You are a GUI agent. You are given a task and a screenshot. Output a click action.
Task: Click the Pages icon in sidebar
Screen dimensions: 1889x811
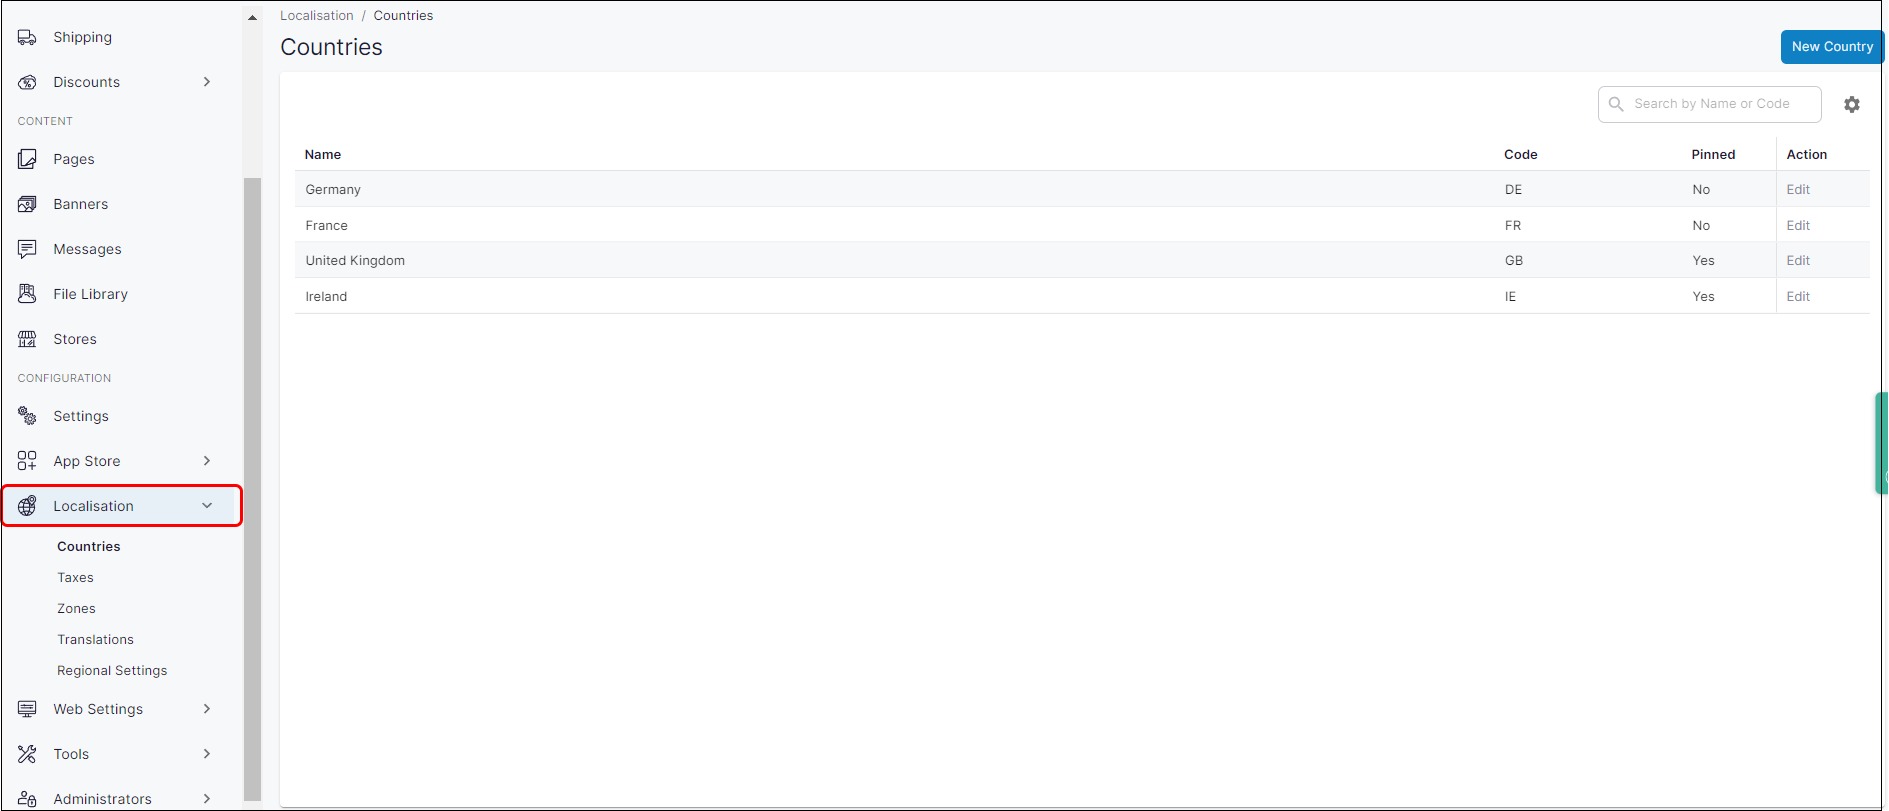coord(27,159)
